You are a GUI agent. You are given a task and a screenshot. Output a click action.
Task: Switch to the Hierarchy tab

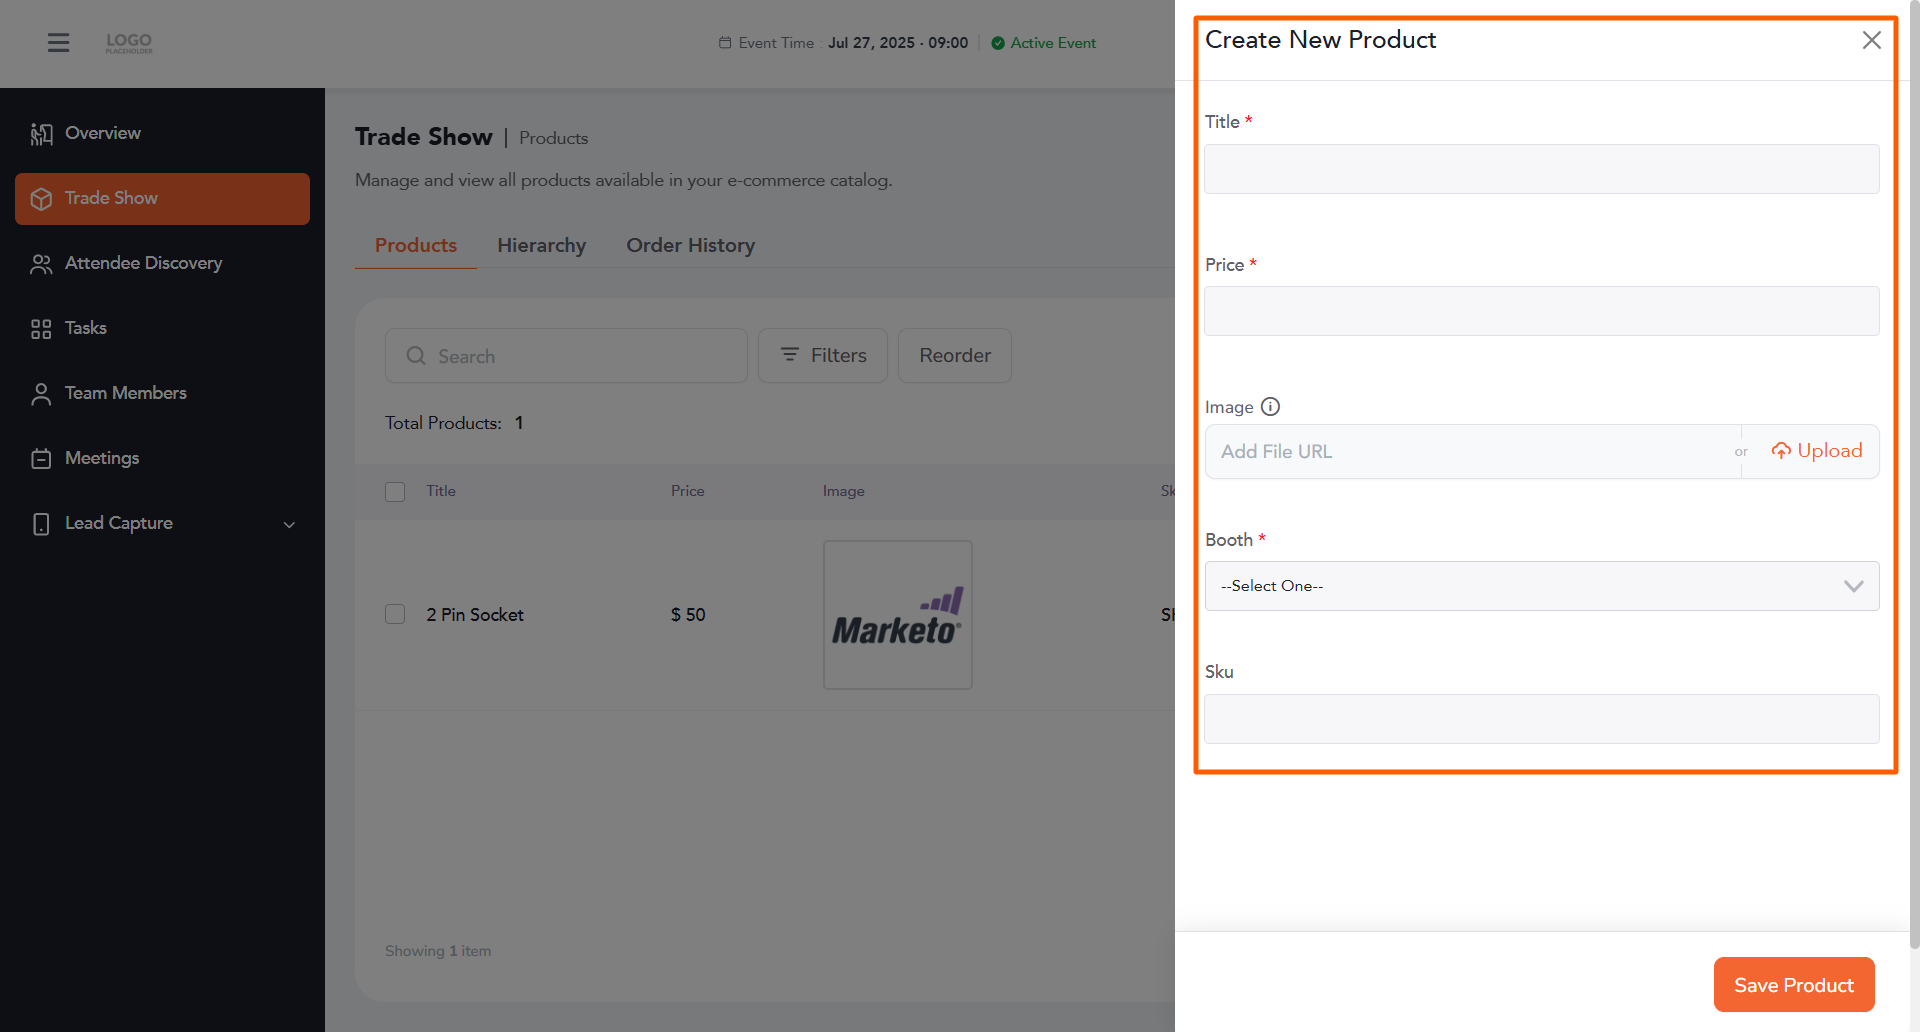click(542, 245)
